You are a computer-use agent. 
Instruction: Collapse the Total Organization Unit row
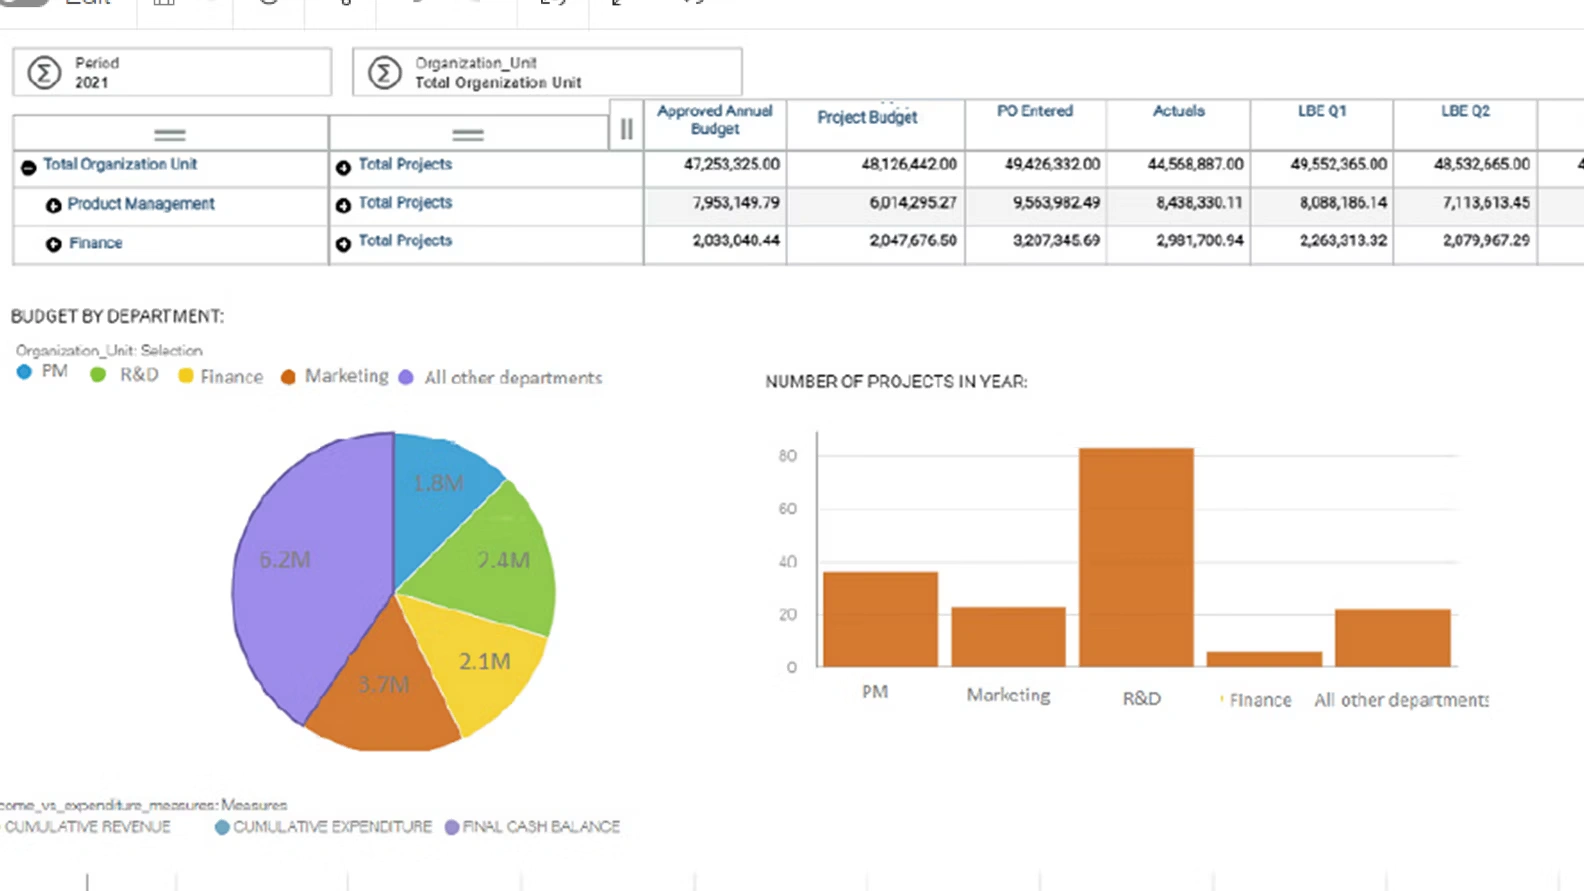[x=29, y=167]
